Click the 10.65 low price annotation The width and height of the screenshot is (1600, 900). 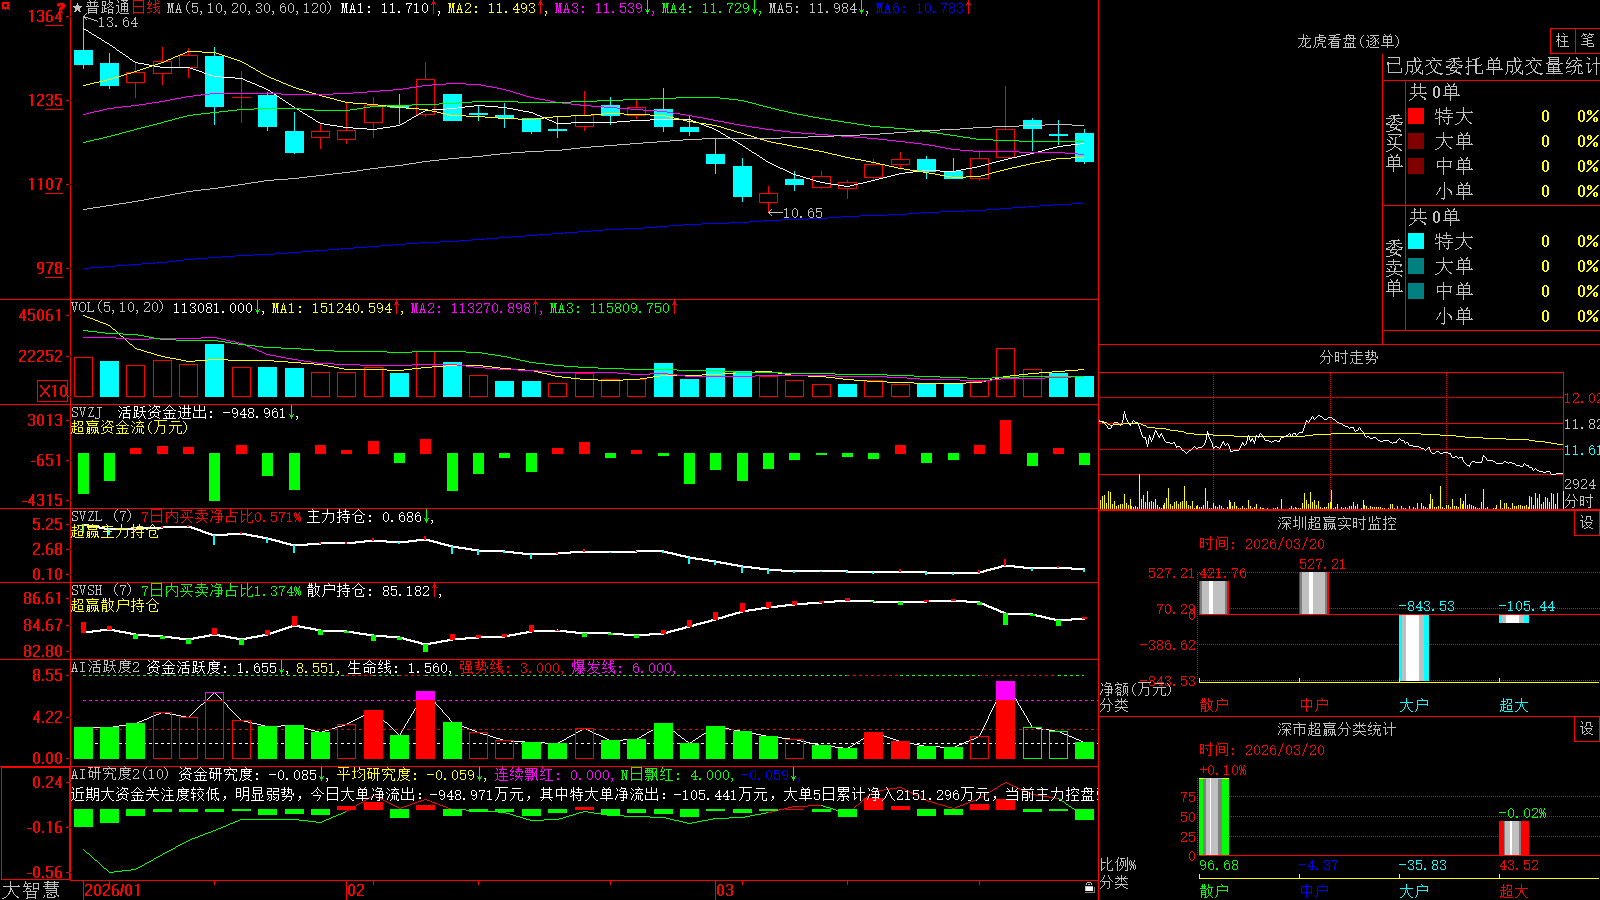803,213
